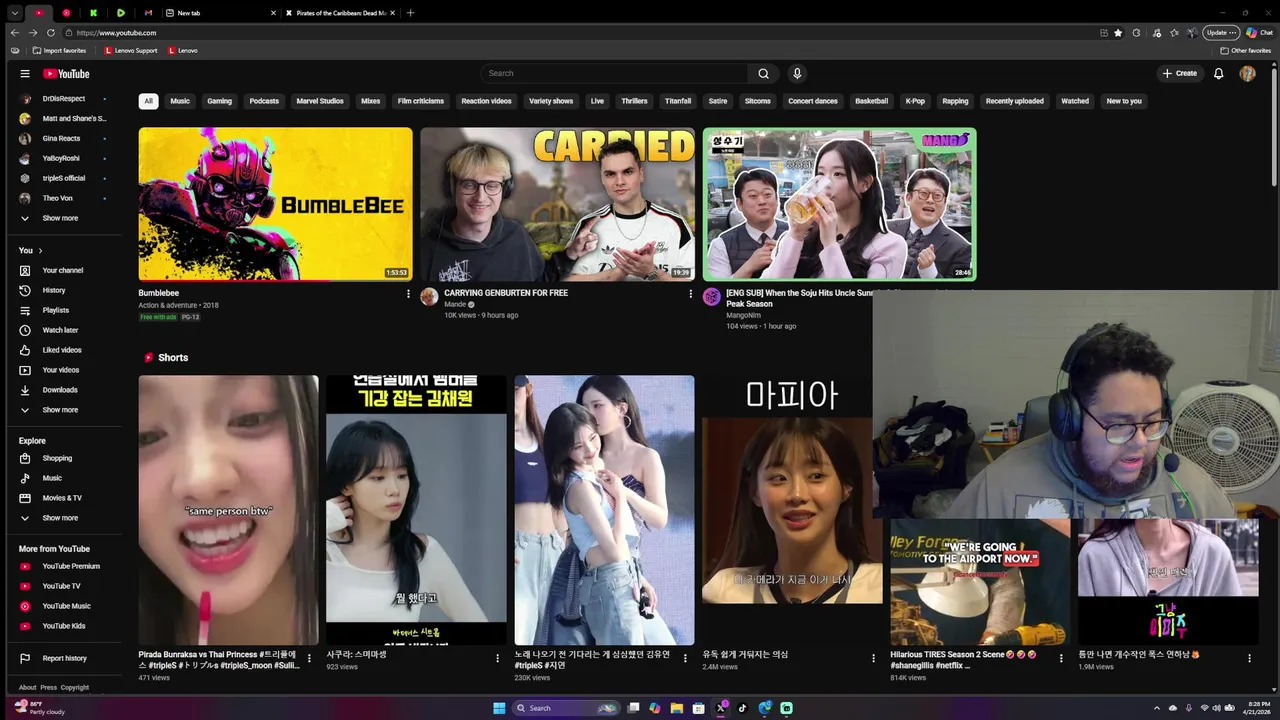
Task: Open the Other favorites folder
Action: click(1246, 50)
